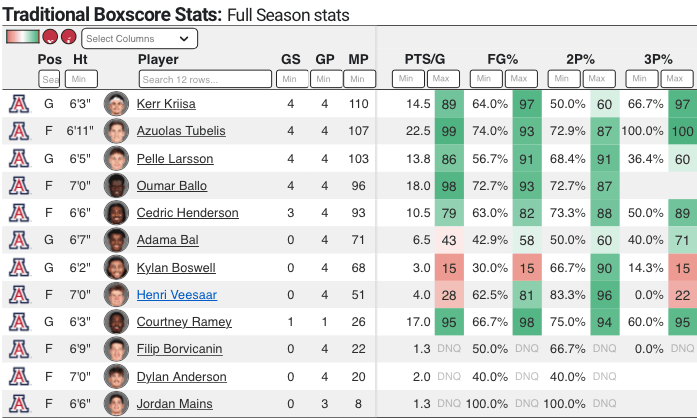Click the first red circle toggle icon
The height and width of the screenshot is (418, 697).
tap(50, 37)
